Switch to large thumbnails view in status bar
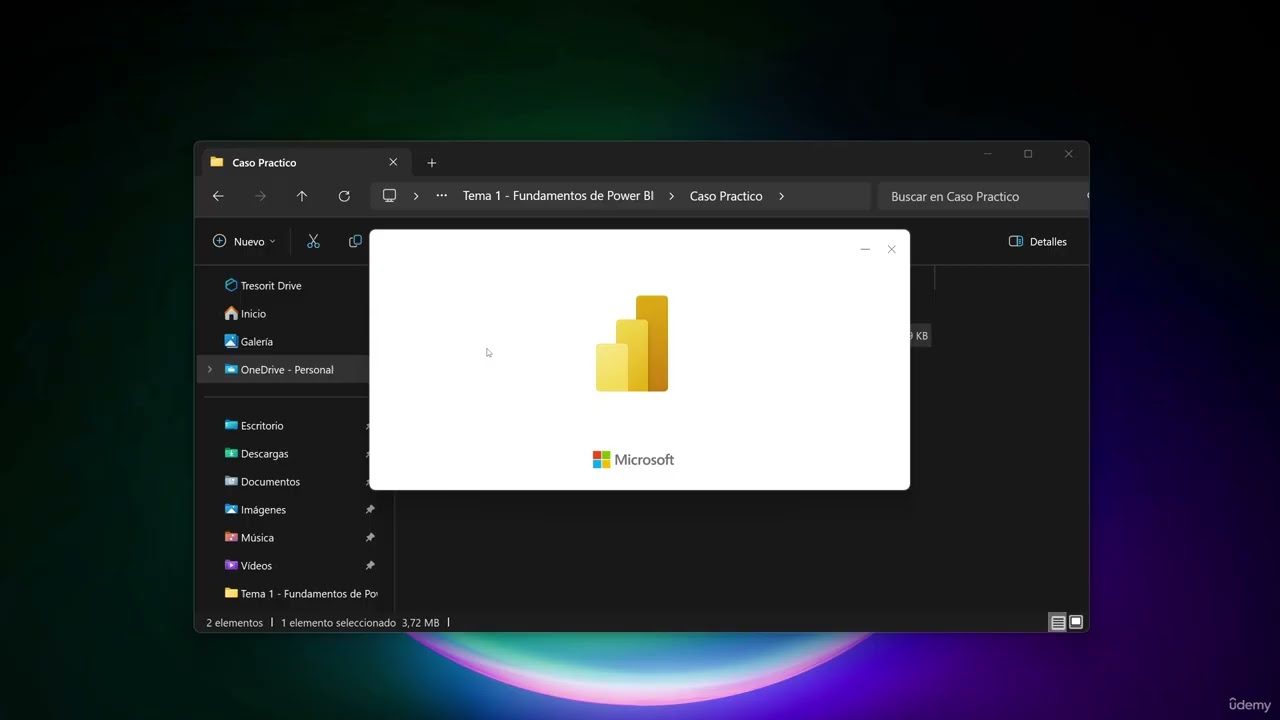Screen dimensions: 1280x720 [x=1076, y=622]
